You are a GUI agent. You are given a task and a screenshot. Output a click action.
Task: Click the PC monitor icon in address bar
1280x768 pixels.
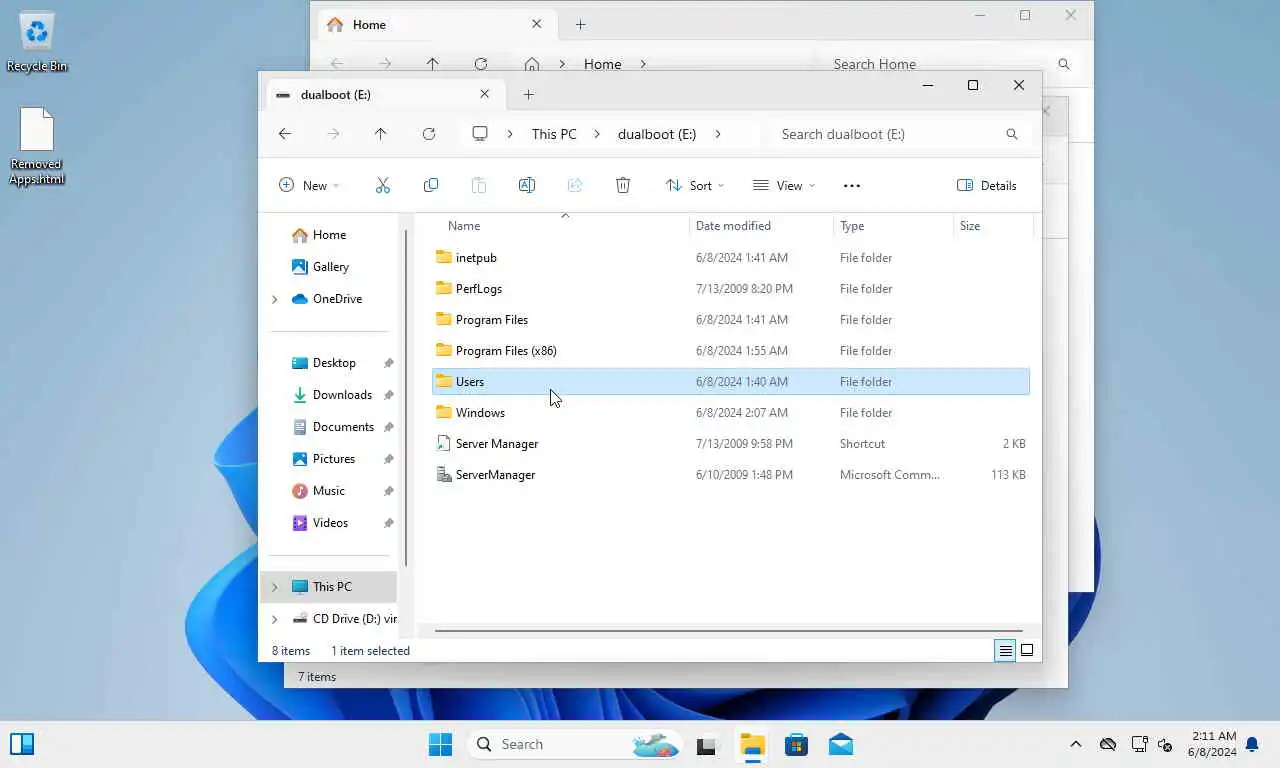pyautogui.click(x=480, y=134)
